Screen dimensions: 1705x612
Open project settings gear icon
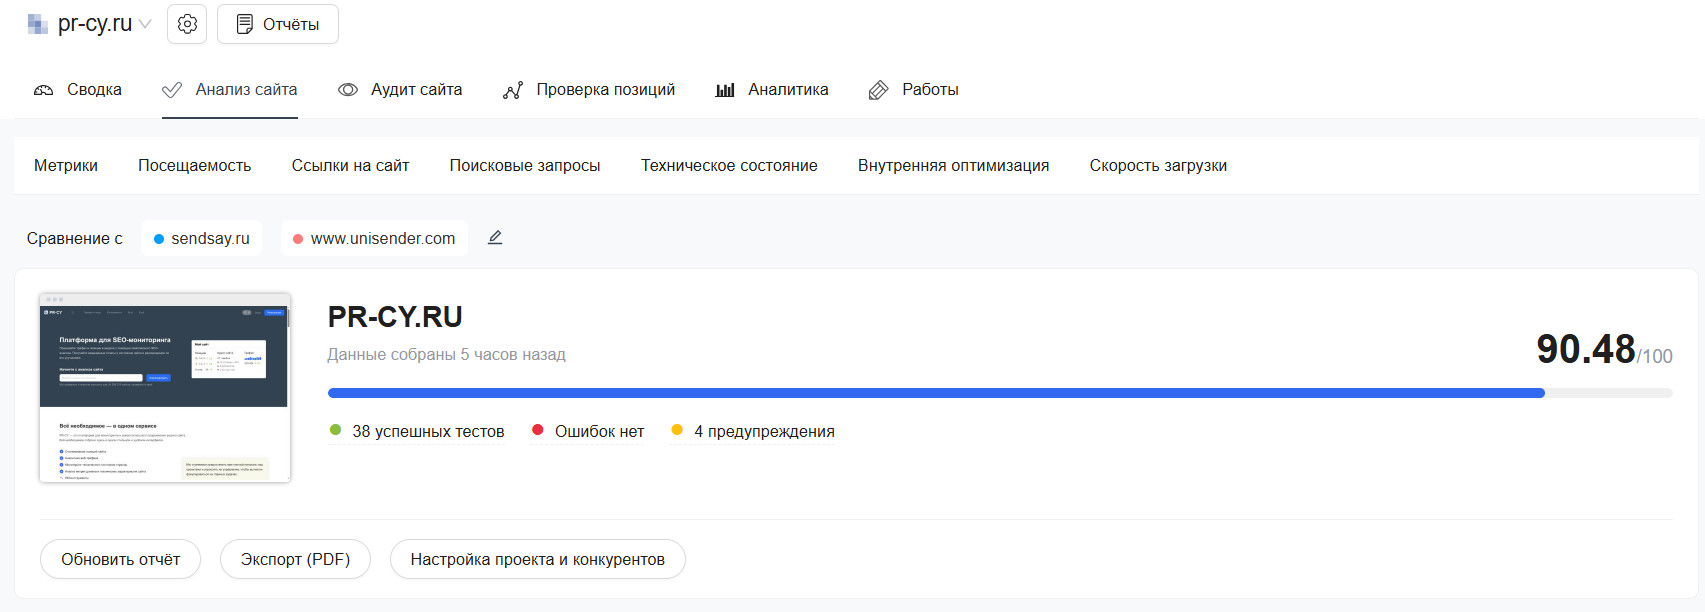187,24
